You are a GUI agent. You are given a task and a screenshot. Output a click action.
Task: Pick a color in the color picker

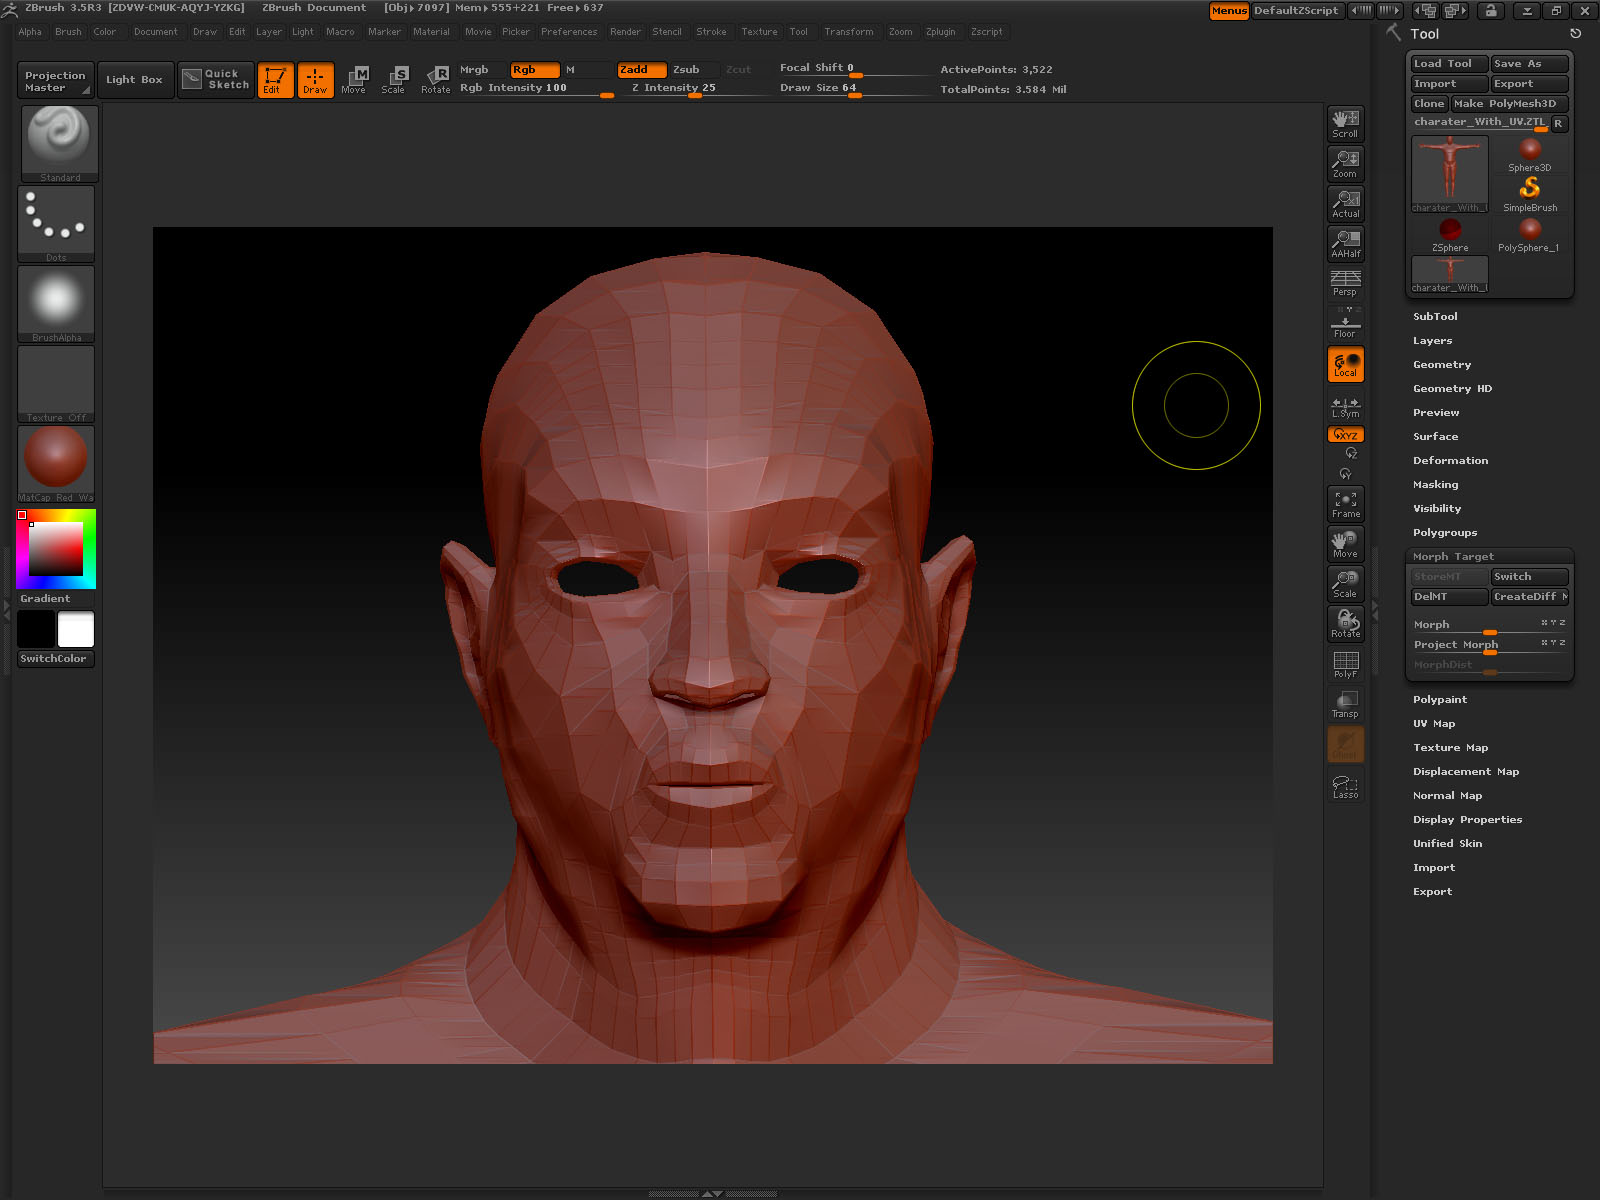pos(56,549)
